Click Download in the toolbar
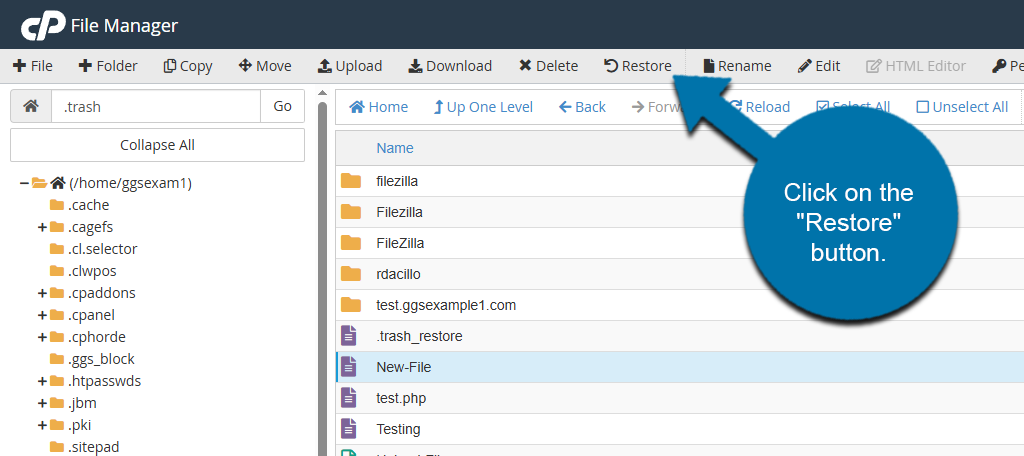Image resolution: width=1024 pixels, height=456 pixels. tap(450, 66)
